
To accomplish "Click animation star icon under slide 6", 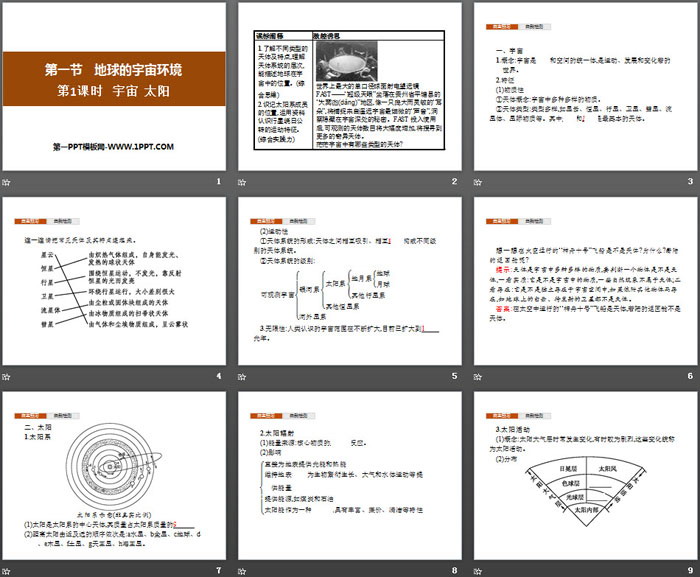I will point(478,377).
